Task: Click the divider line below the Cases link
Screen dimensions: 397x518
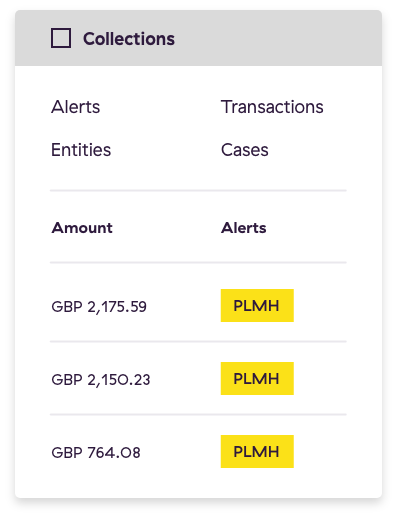Action: point(198,191)
